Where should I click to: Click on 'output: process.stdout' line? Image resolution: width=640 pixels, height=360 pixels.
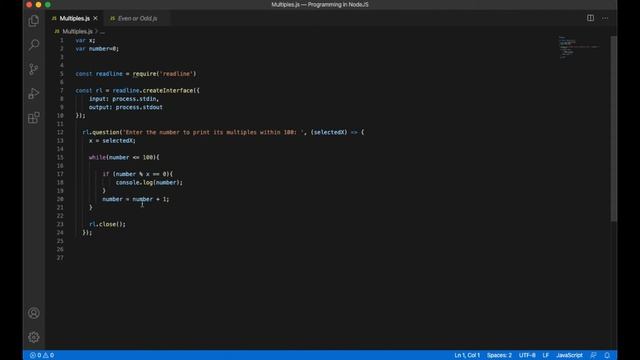pos(126,107)
